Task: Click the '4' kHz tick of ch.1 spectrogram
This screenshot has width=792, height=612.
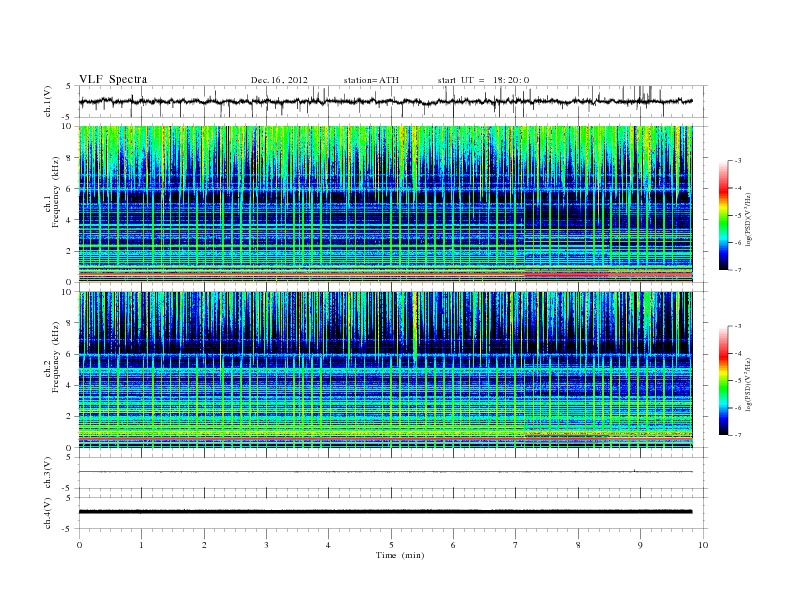Action: coord(70,220)
